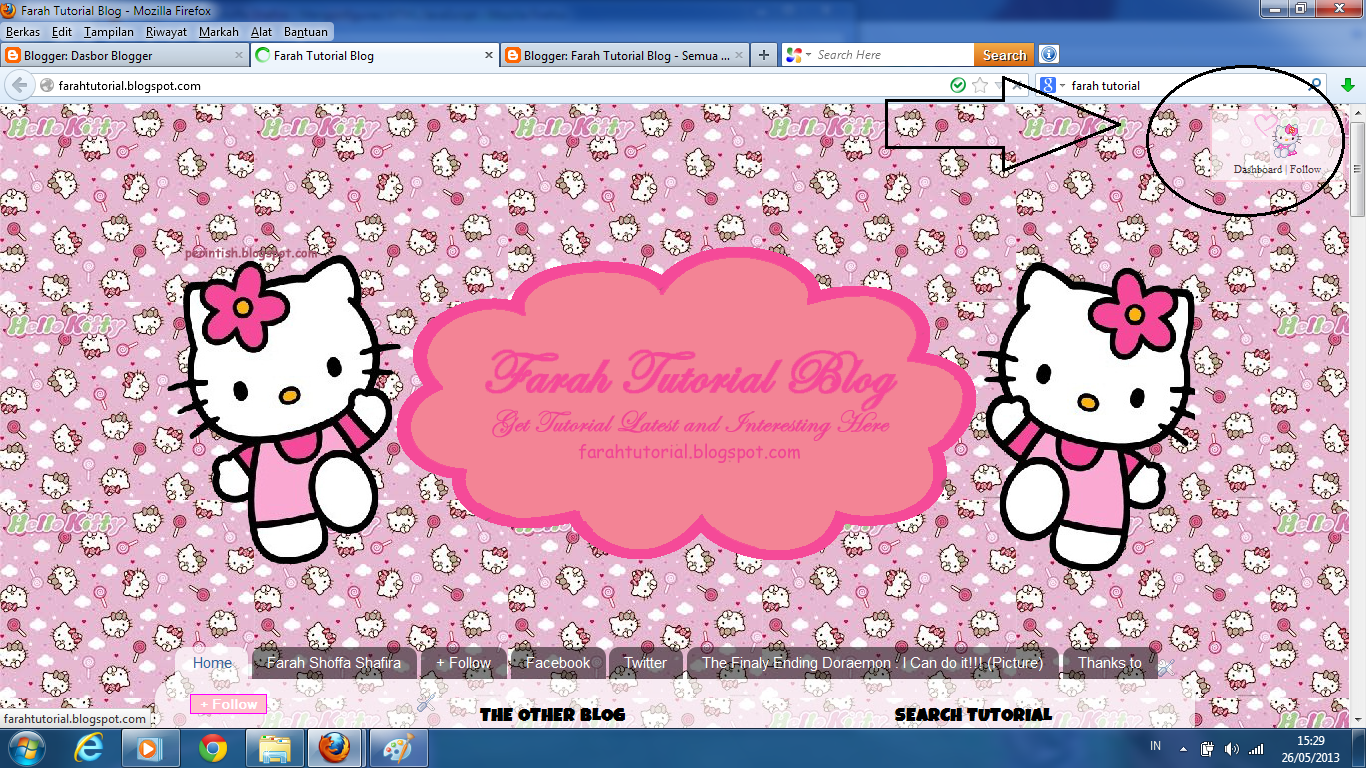Click the orange Search button
The image size is (1366, 768).
click(x=1003, y=55)
